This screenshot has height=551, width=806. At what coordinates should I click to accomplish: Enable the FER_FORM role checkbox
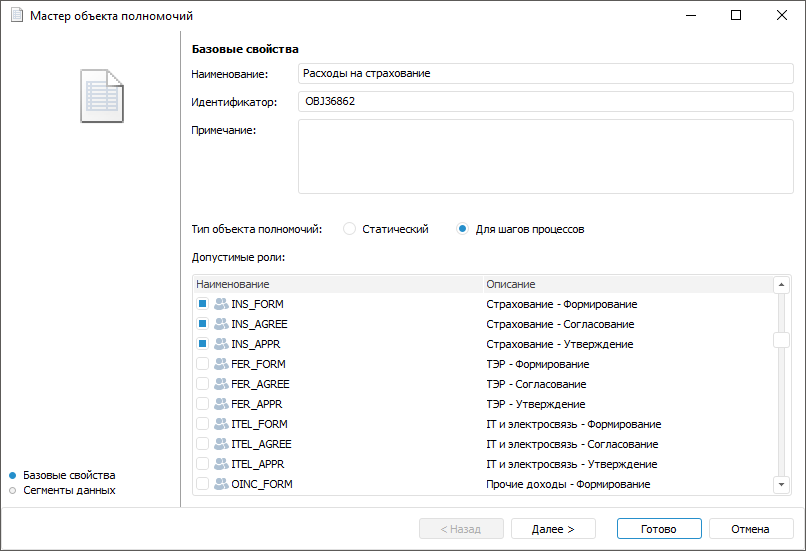(202, 364)
